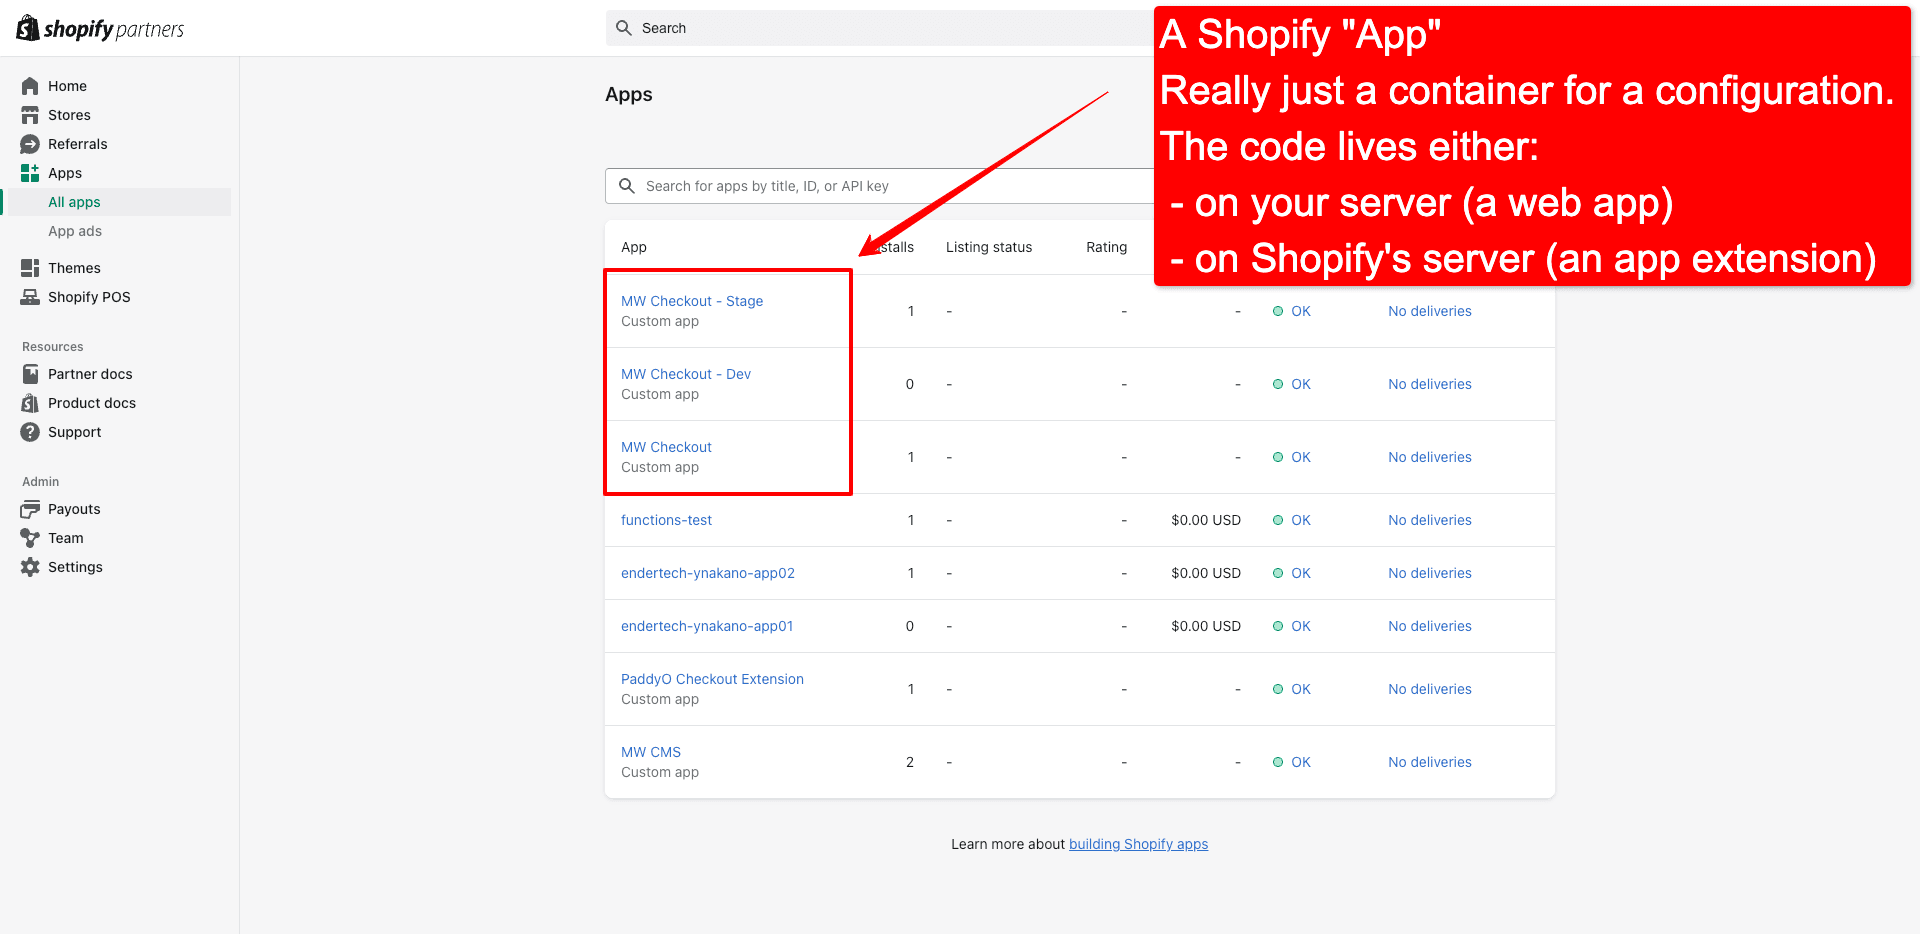Image resolution: width=1920 pixels, height=934 pixels.
Task: Click the Stores storefront icon
Action: [x=30, y=115]
